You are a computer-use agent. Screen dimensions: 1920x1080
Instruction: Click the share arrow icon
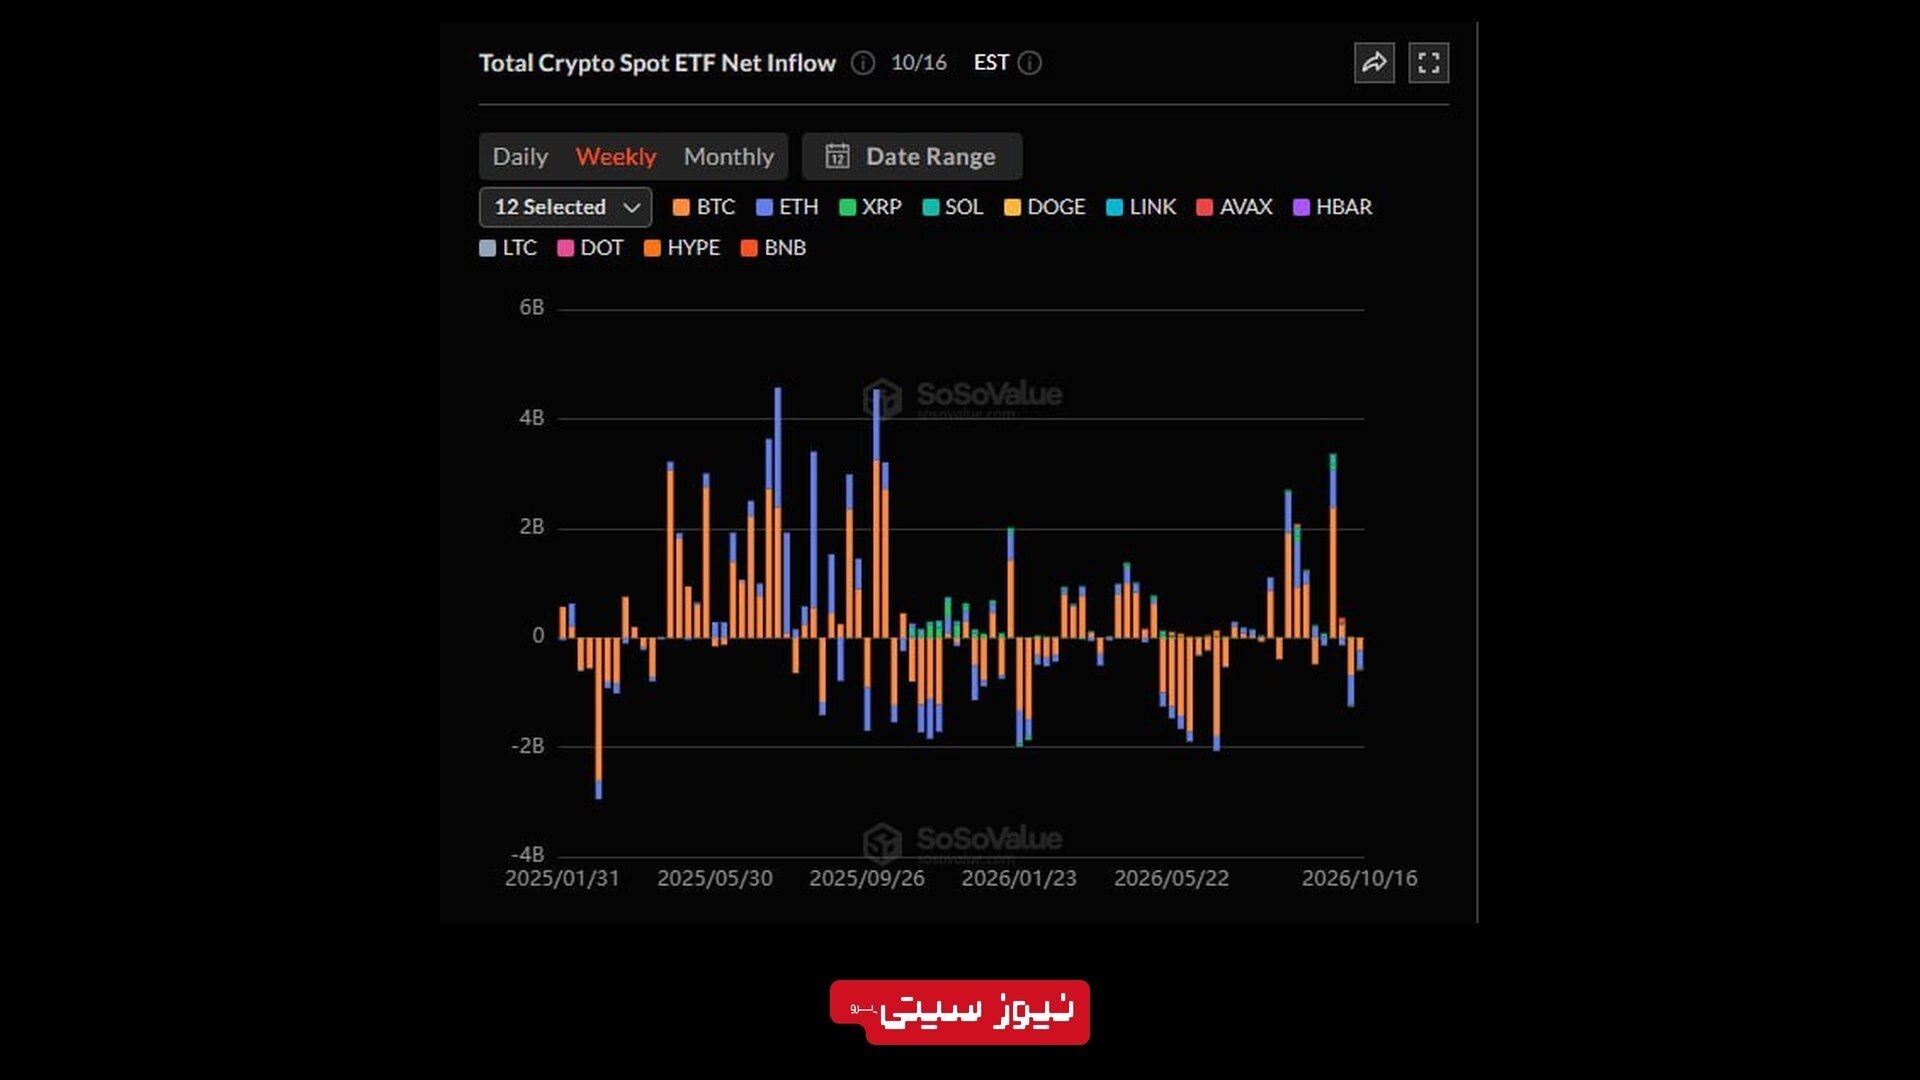1374,63
